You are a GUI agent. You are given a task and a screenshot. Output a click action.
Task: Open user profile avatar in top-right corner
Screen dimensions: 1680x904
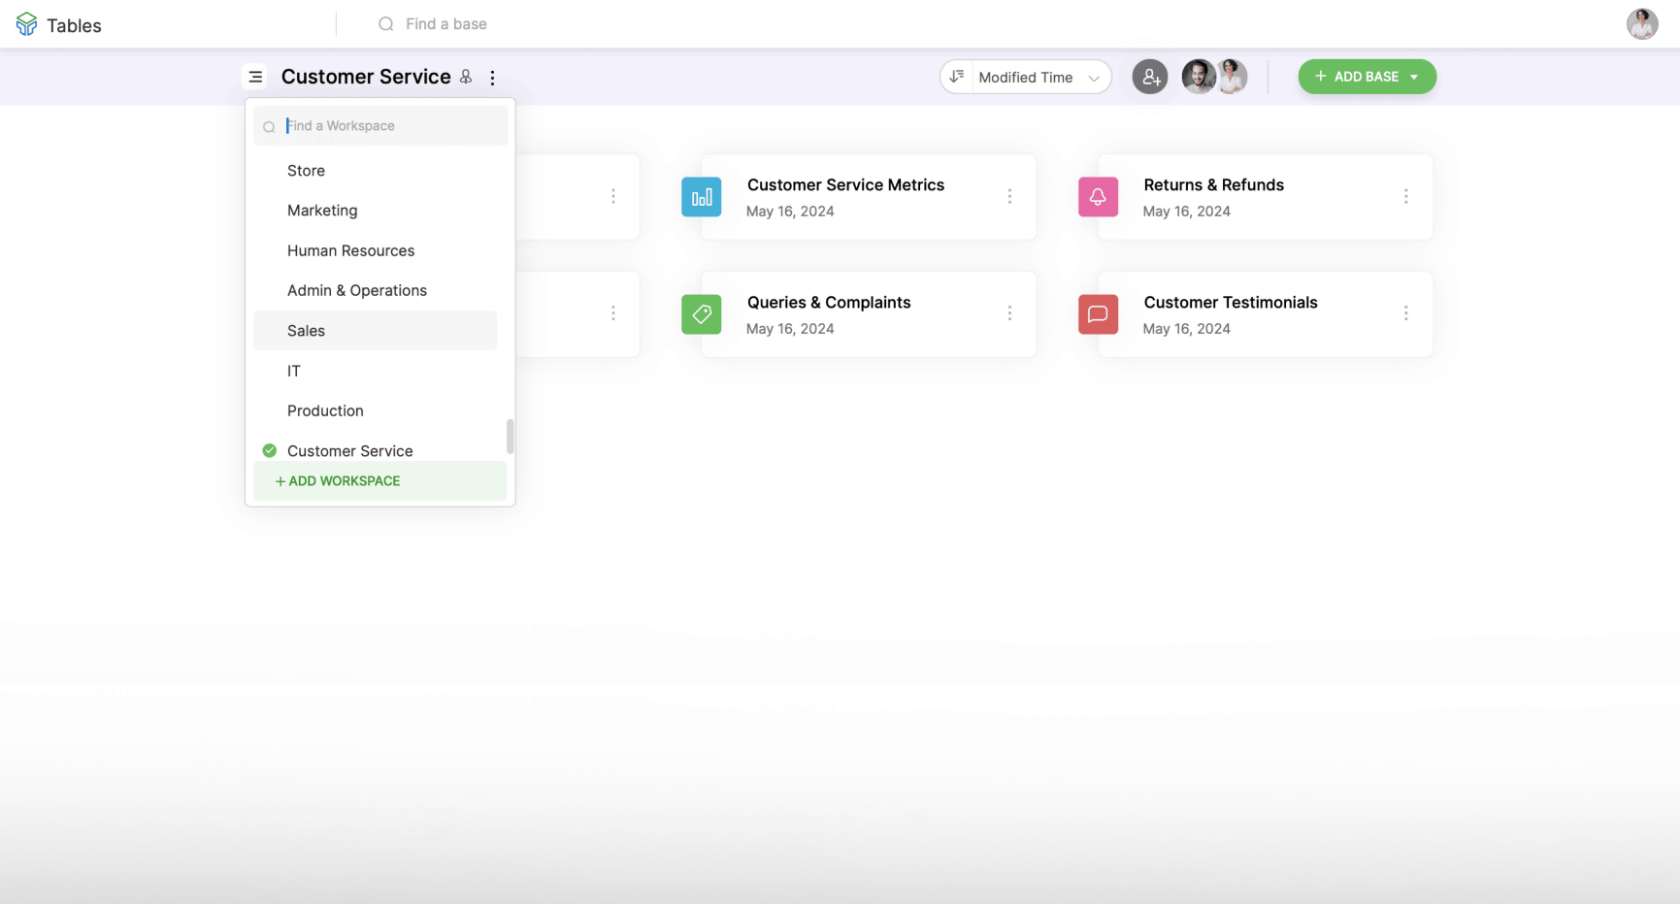[x=1642, y=24]
